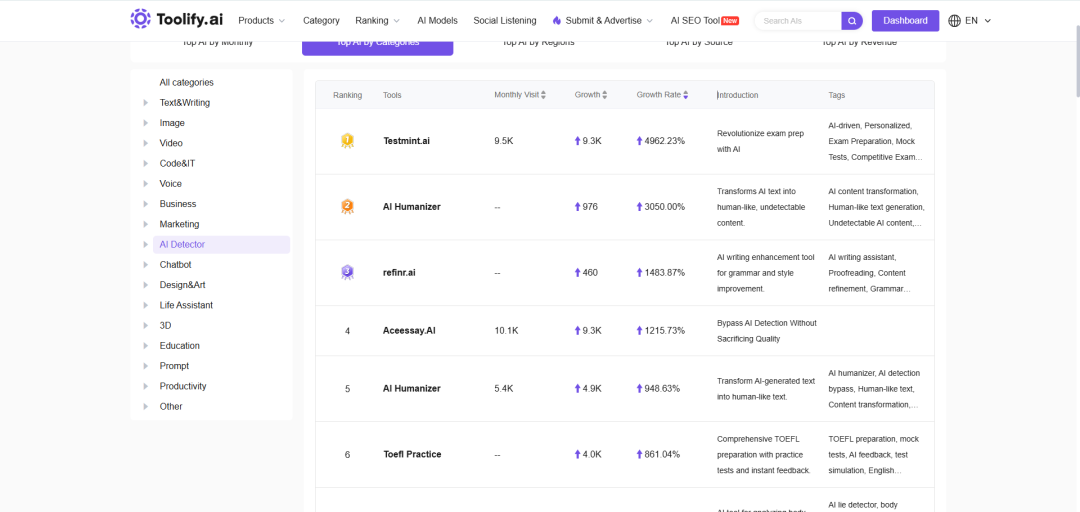Screen dimensions: 1080x512
Task: Switch to Top AI by Revenue tab
Action: (x=859, y=44)
